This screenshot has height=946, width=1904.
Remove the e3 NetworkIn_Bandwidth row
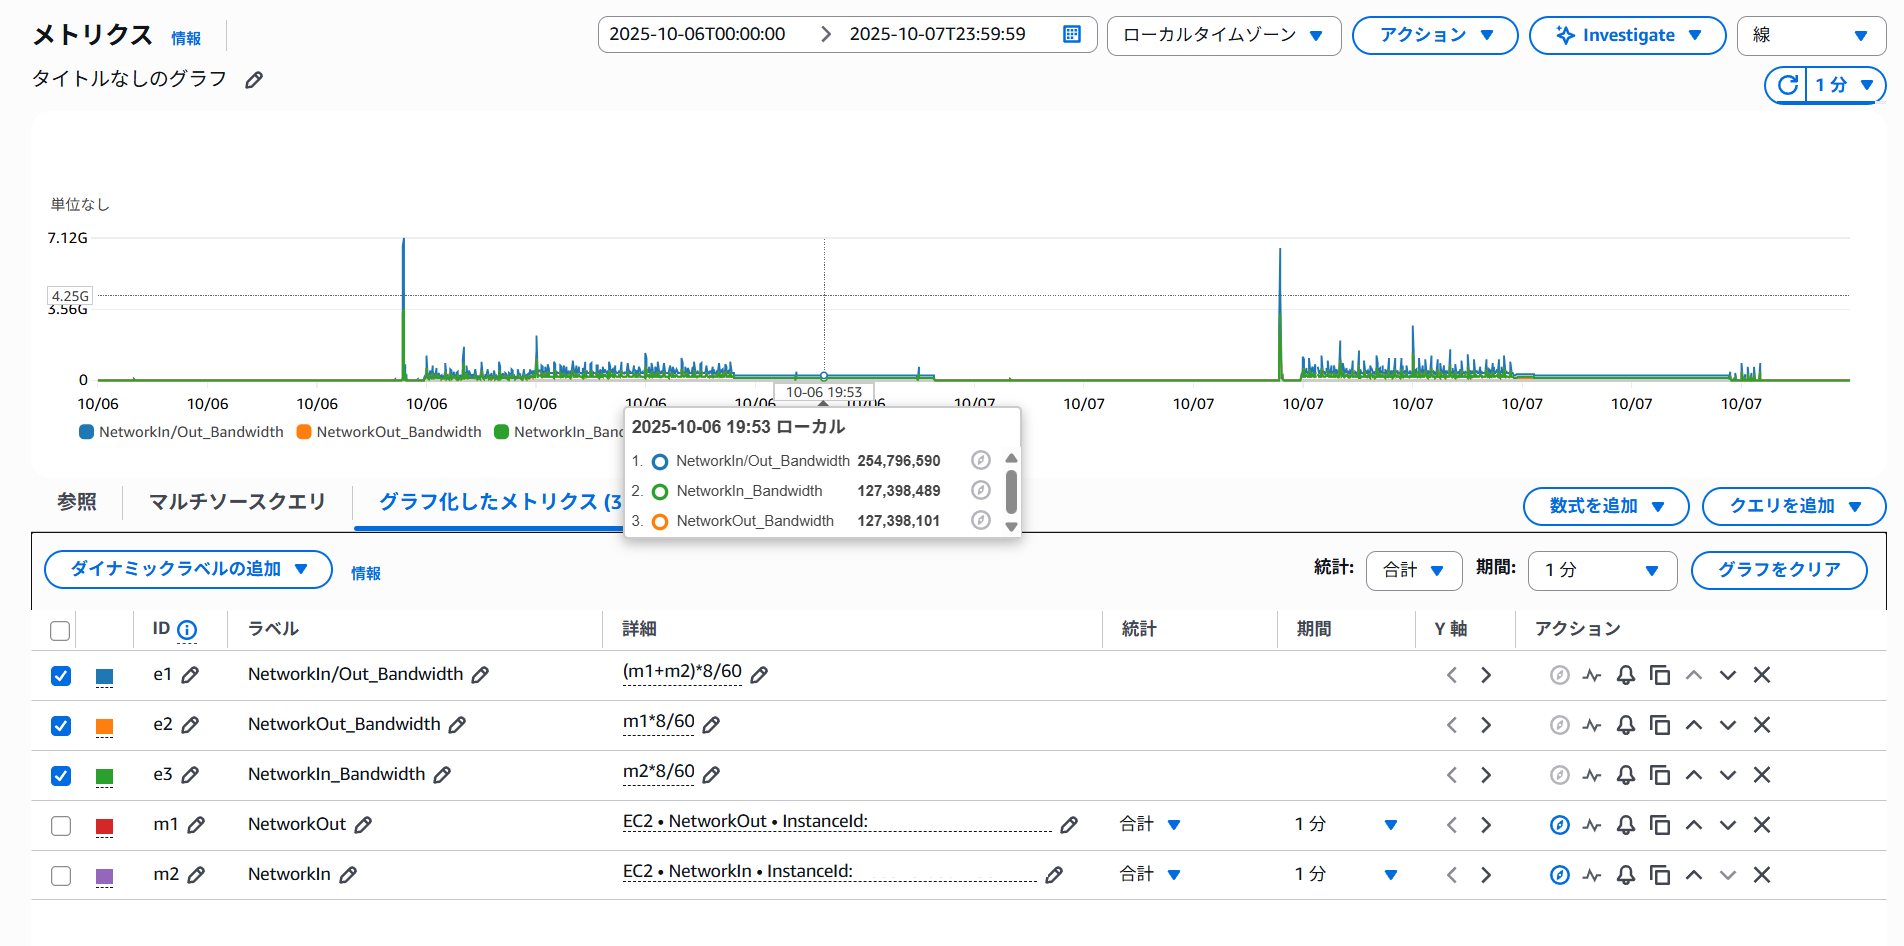point(1762,775)
